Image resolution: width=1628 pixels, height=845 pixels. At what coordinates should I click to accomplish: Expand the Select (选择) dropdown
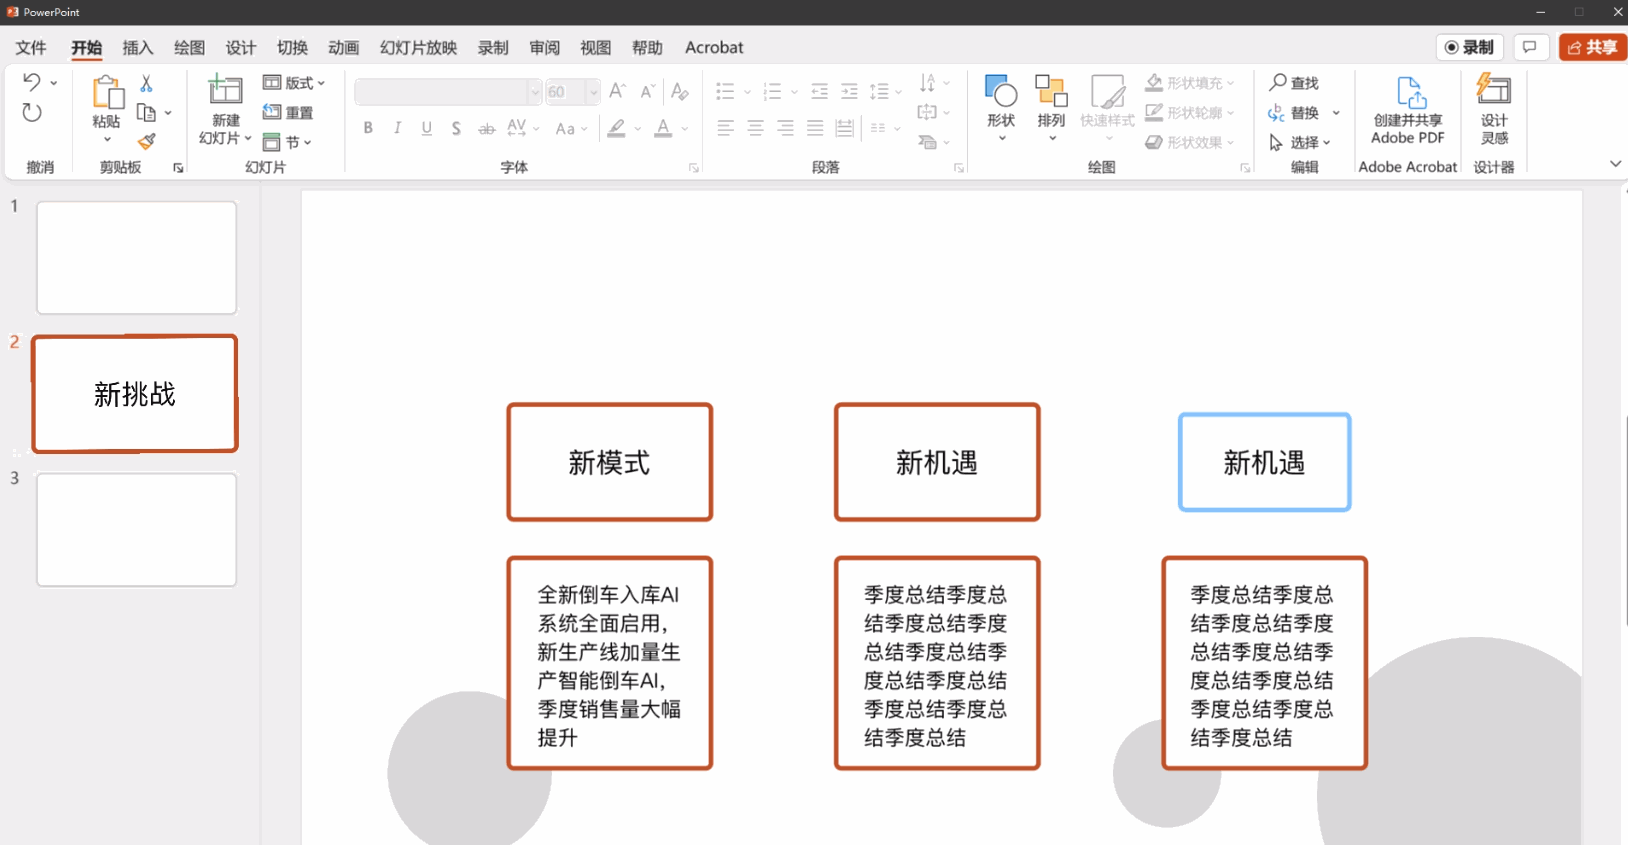1300,143
